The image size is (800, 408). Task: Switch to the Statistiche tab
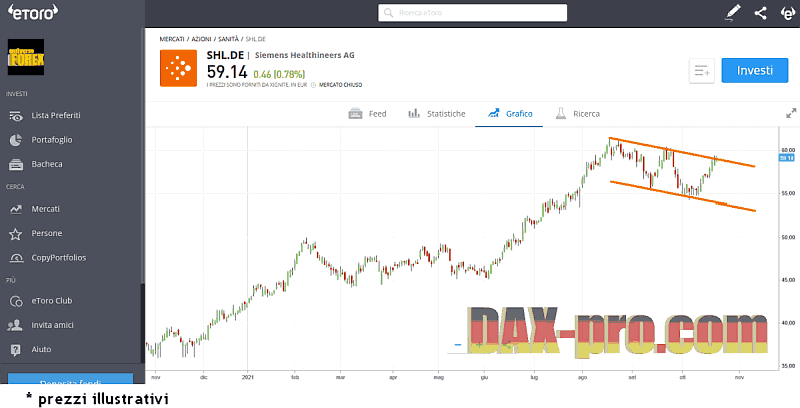point(437,114)
